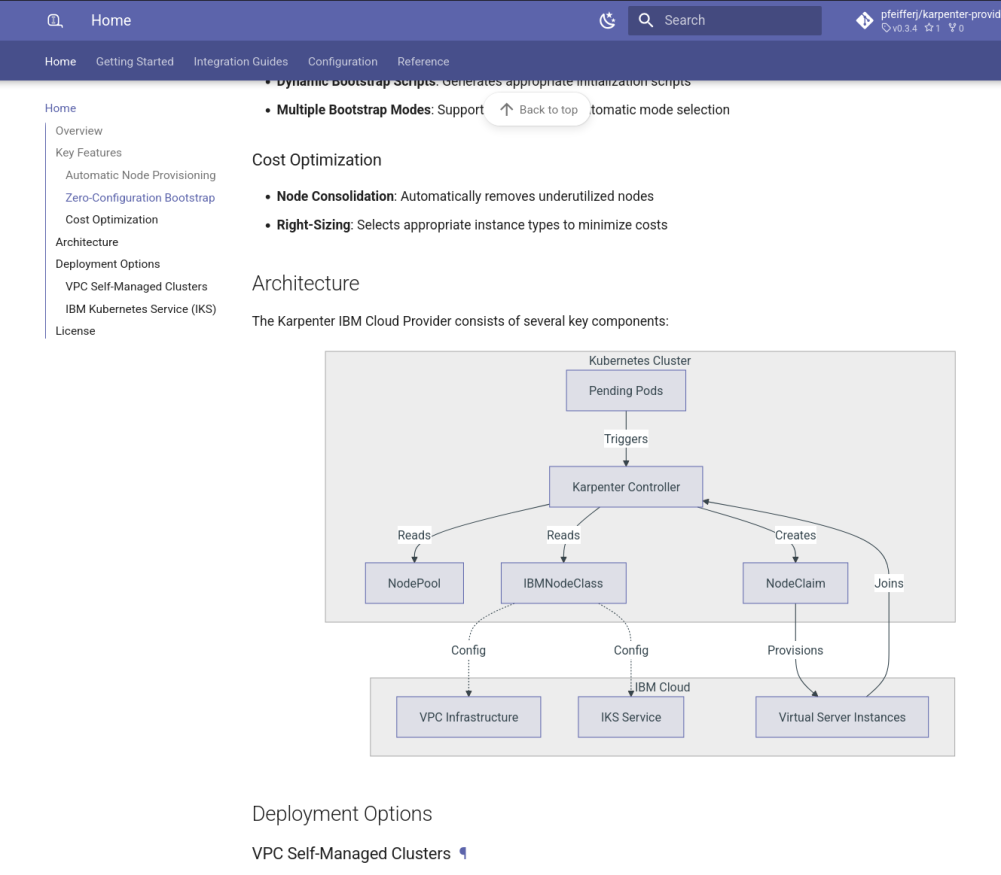The width and height of the screenshot is (1001, 875).
Task: Navigate to Cost Optimization sidebar entry
Action: (111, 220)
